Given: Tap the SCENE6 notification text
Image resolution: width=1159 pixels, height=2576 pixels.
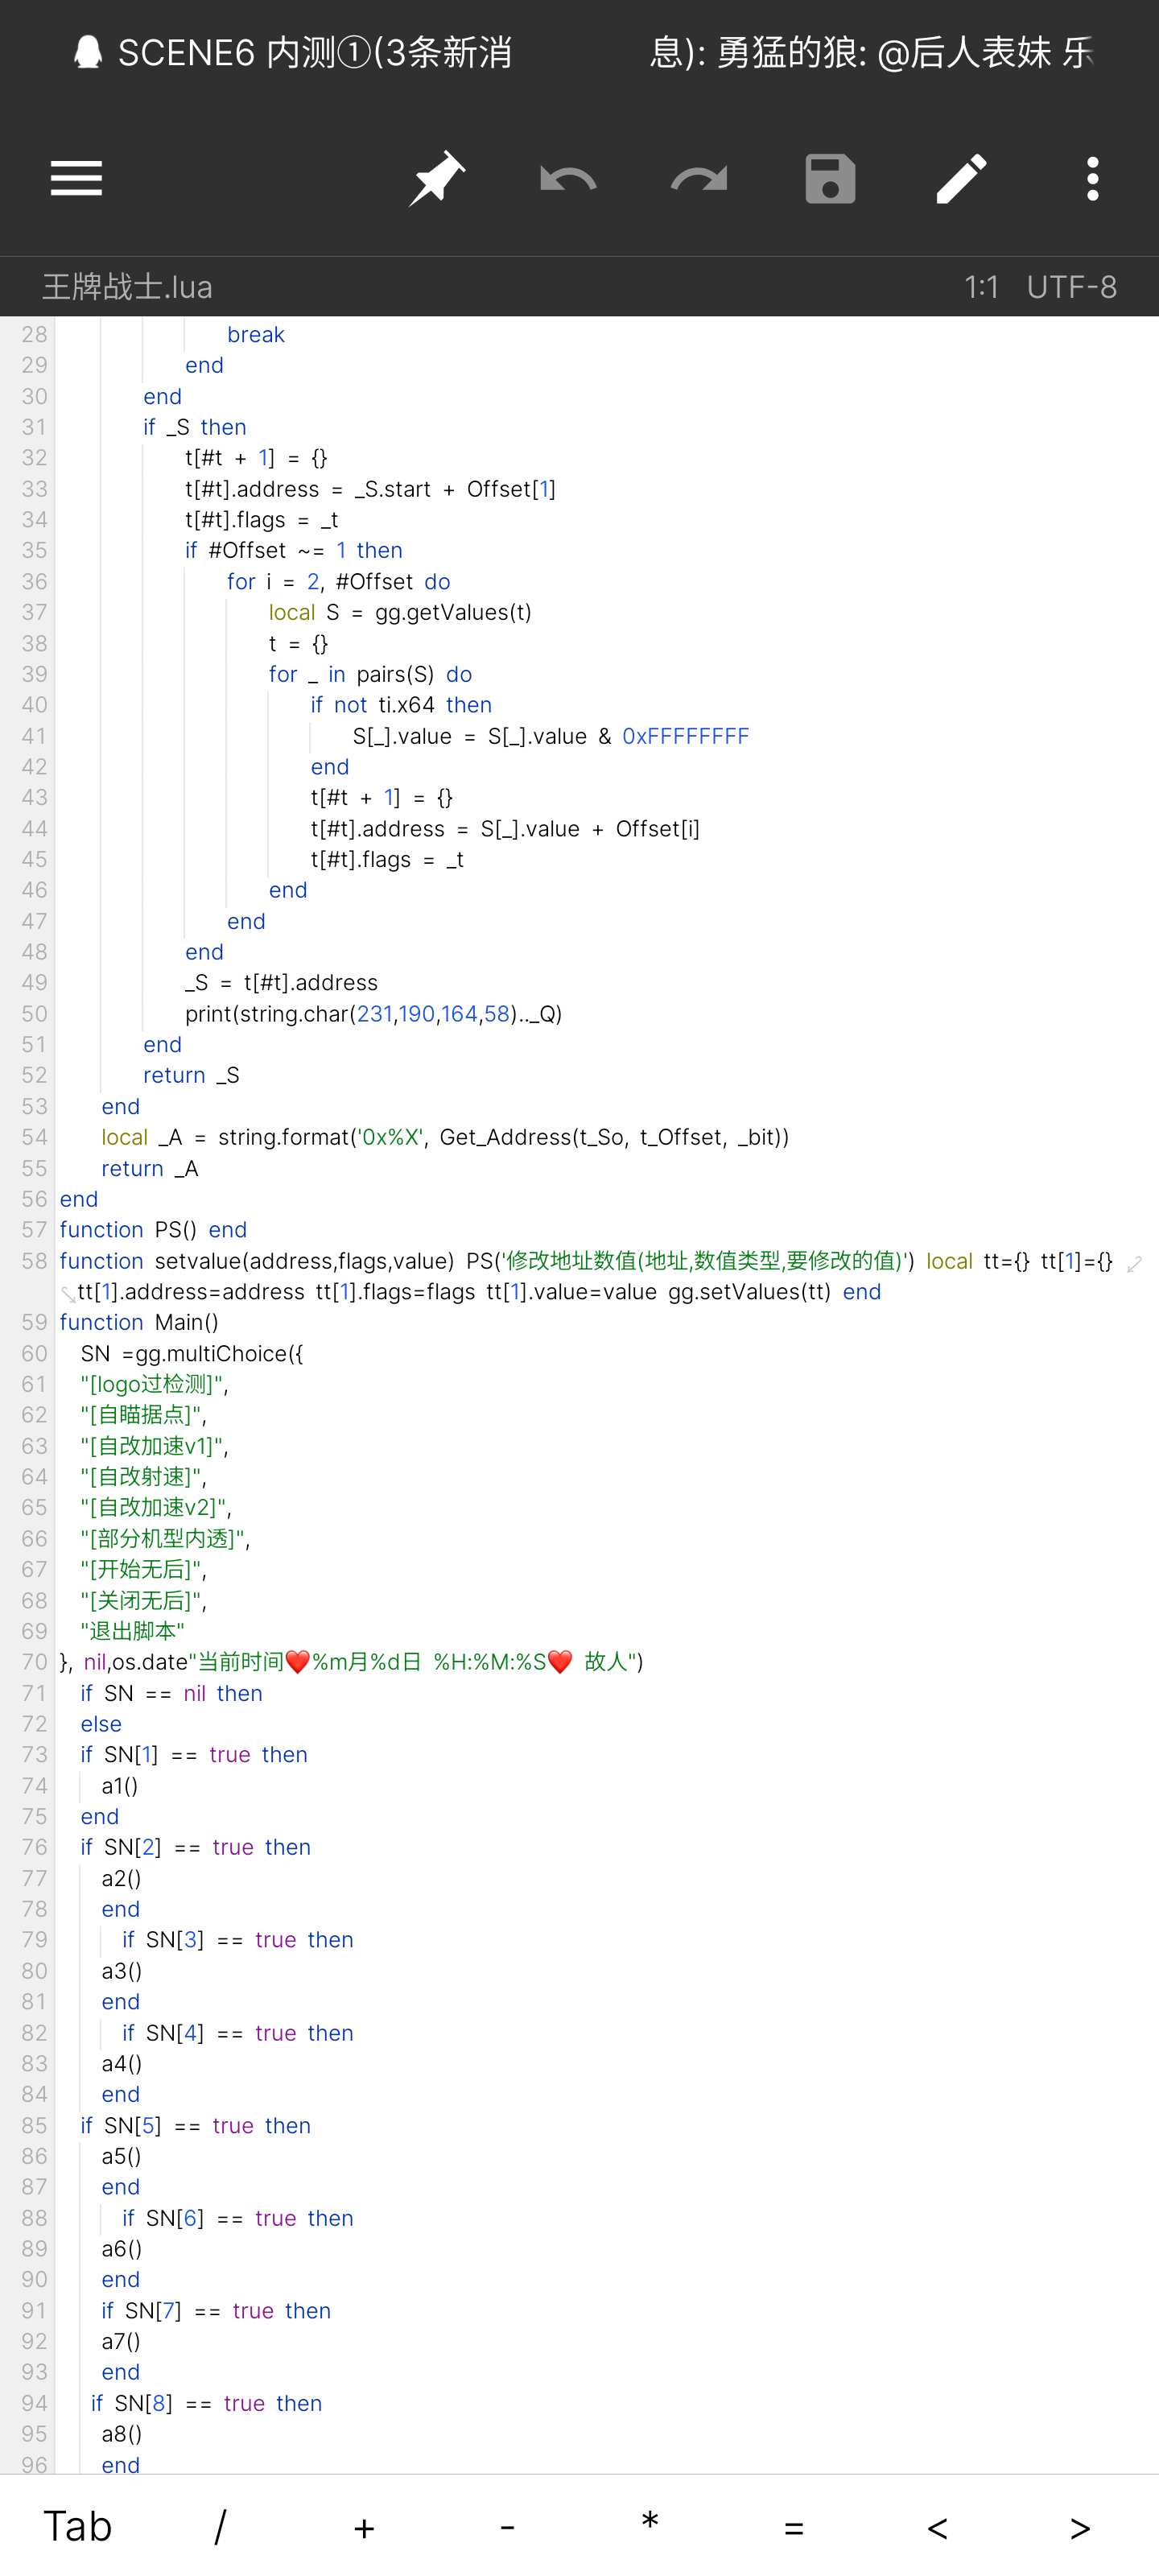Looking at the screenshot, I should tap(314, 52).
